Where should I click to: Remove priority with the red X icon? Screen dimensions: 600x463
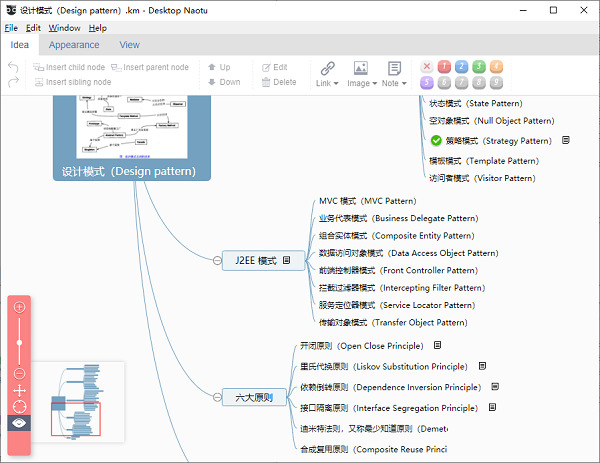427,67
